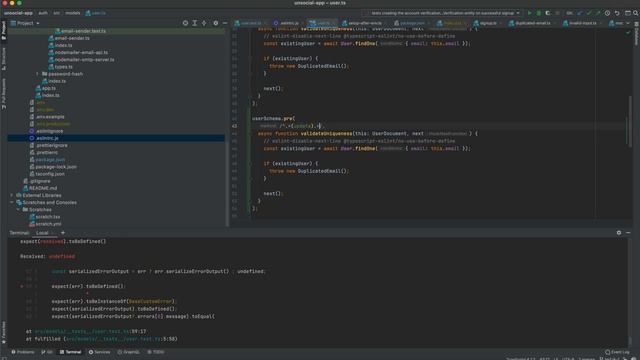Collapse the Scratches folder
This screenshot has height=360, width=640.
18,210
